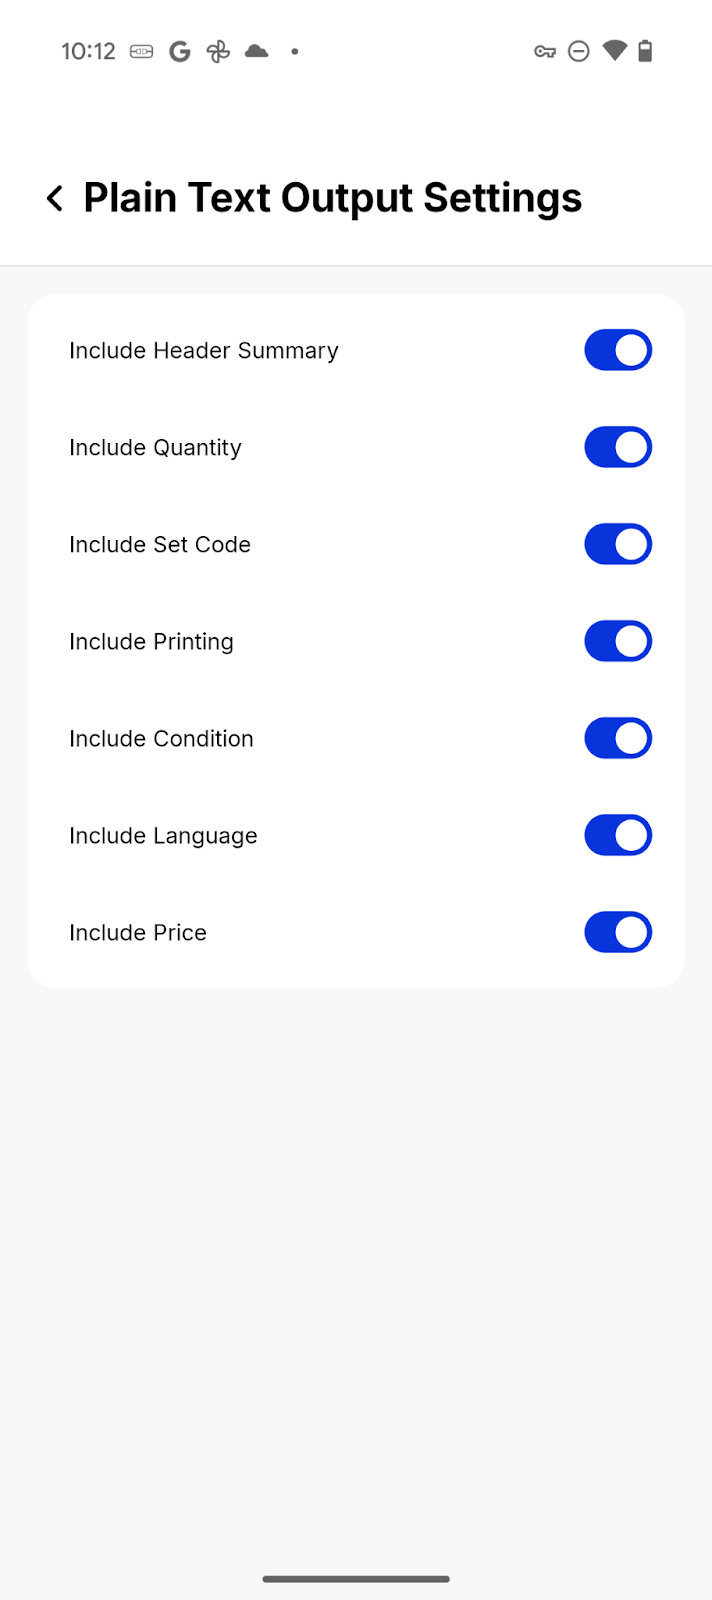Screen dimensions: 712x1600
Task: Turn off the Include Language toggle
Action: [x=618, y=836]
